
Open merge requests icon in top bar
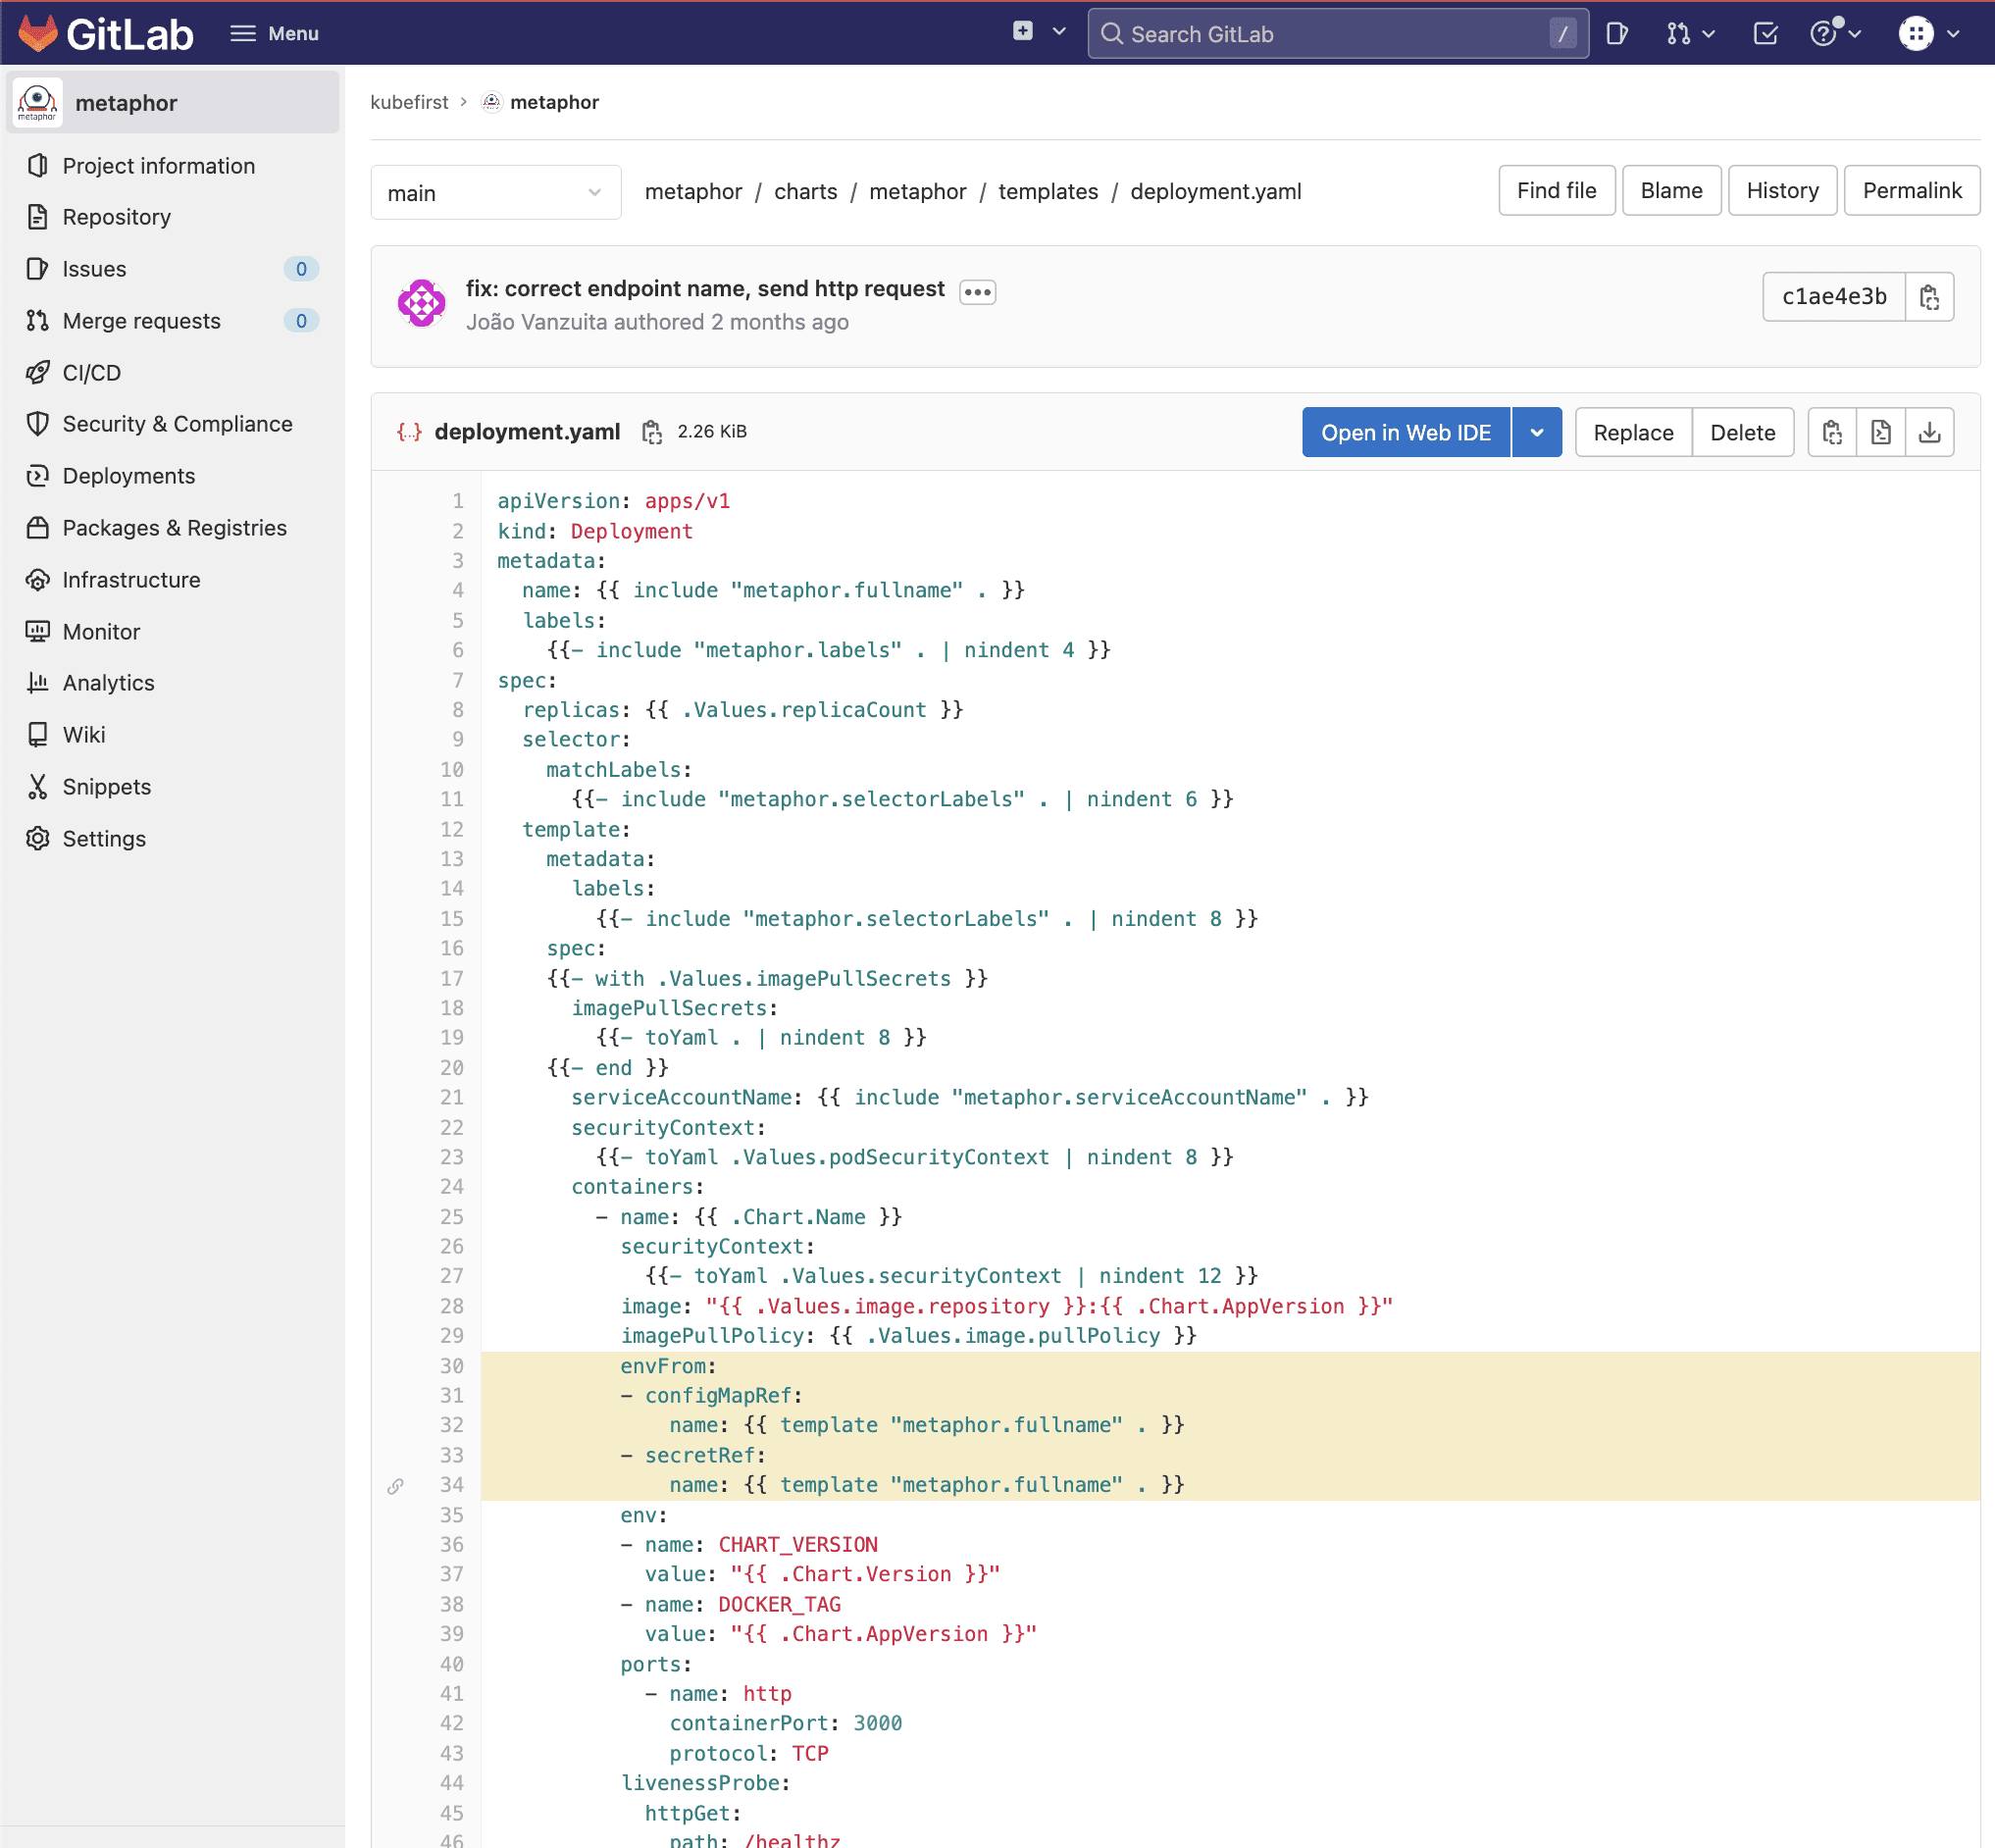tap(1678, 34)
